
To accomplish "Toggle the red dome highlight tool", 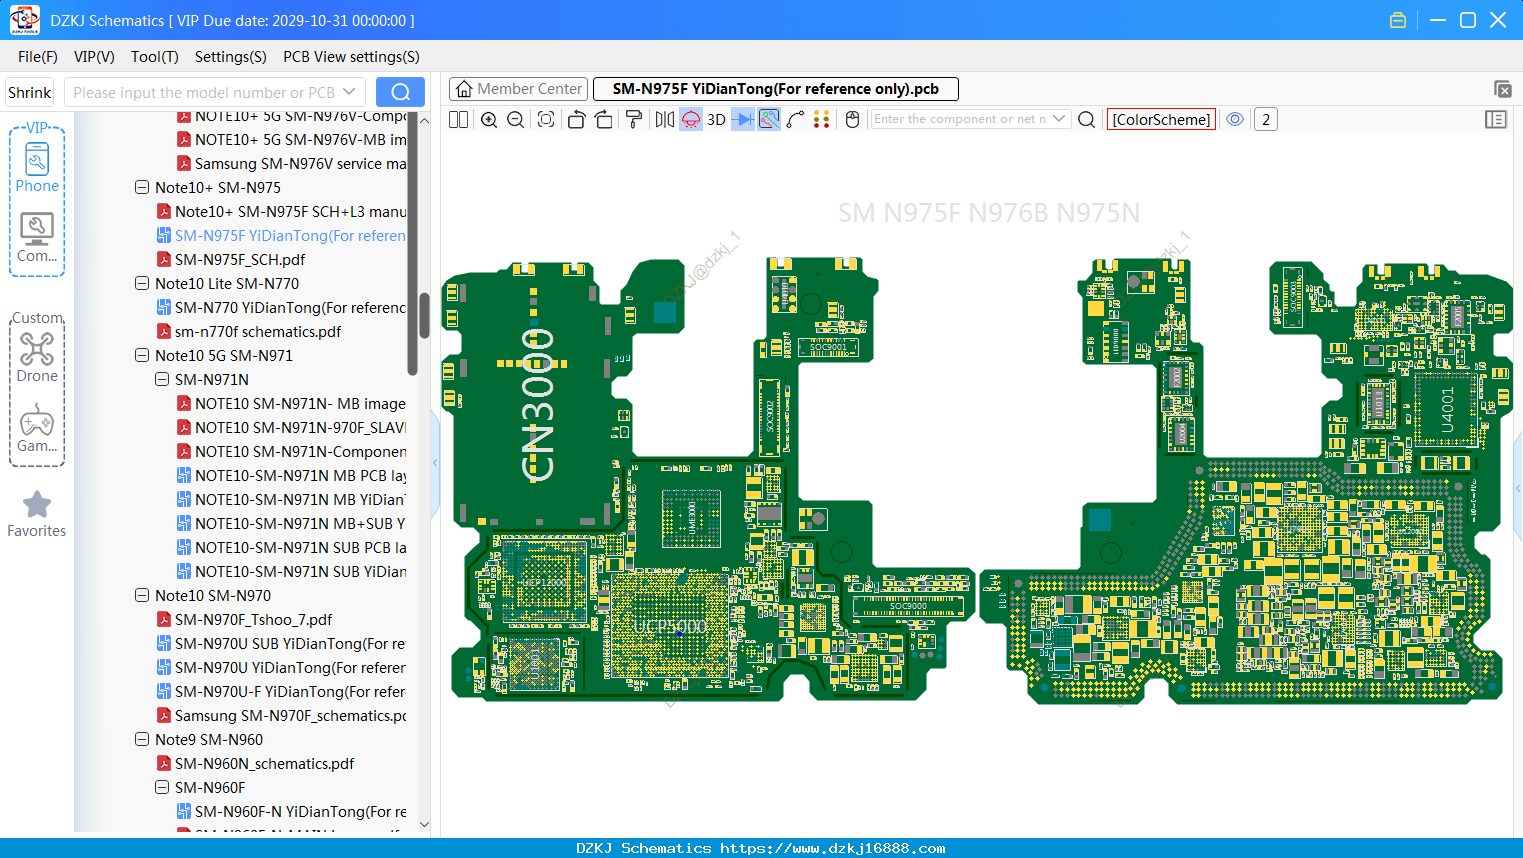I will click(x=691, y=119).
